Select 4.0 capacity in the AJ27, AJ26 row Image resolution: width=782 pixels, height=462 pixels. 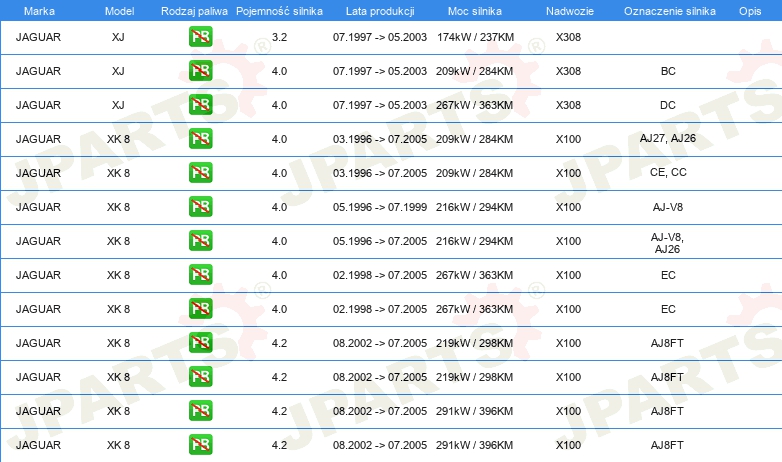(279, 139)
